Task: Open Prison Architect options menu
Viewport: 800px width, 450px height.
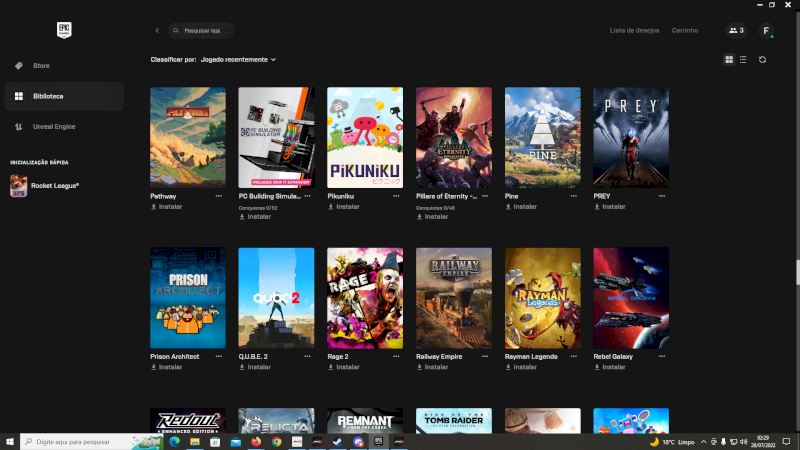Action: (219, 357)
